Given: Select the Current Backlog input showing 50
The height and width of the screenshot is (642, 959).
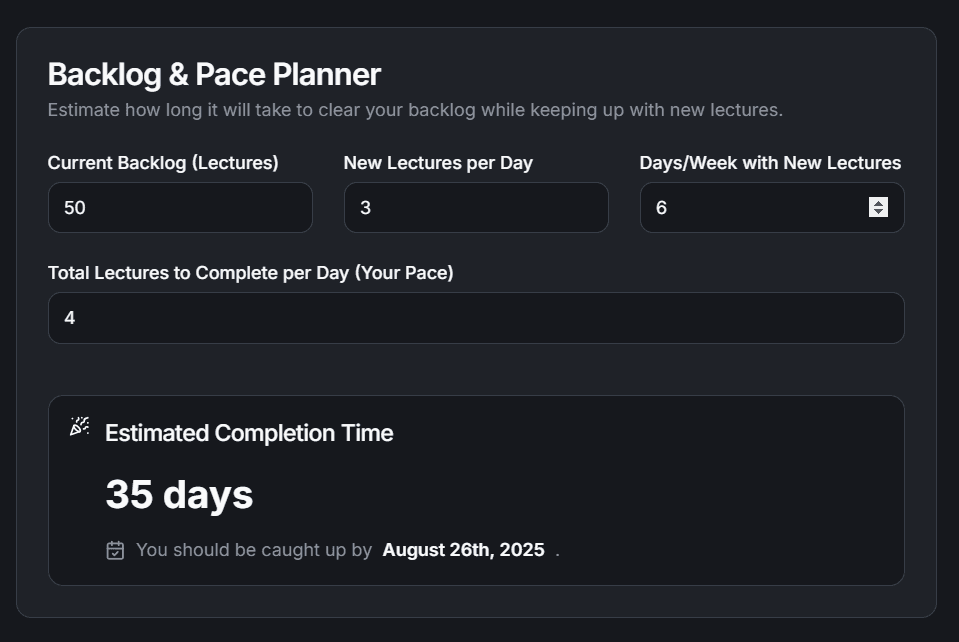Looking at the screenshot, I should click(180, 207).
